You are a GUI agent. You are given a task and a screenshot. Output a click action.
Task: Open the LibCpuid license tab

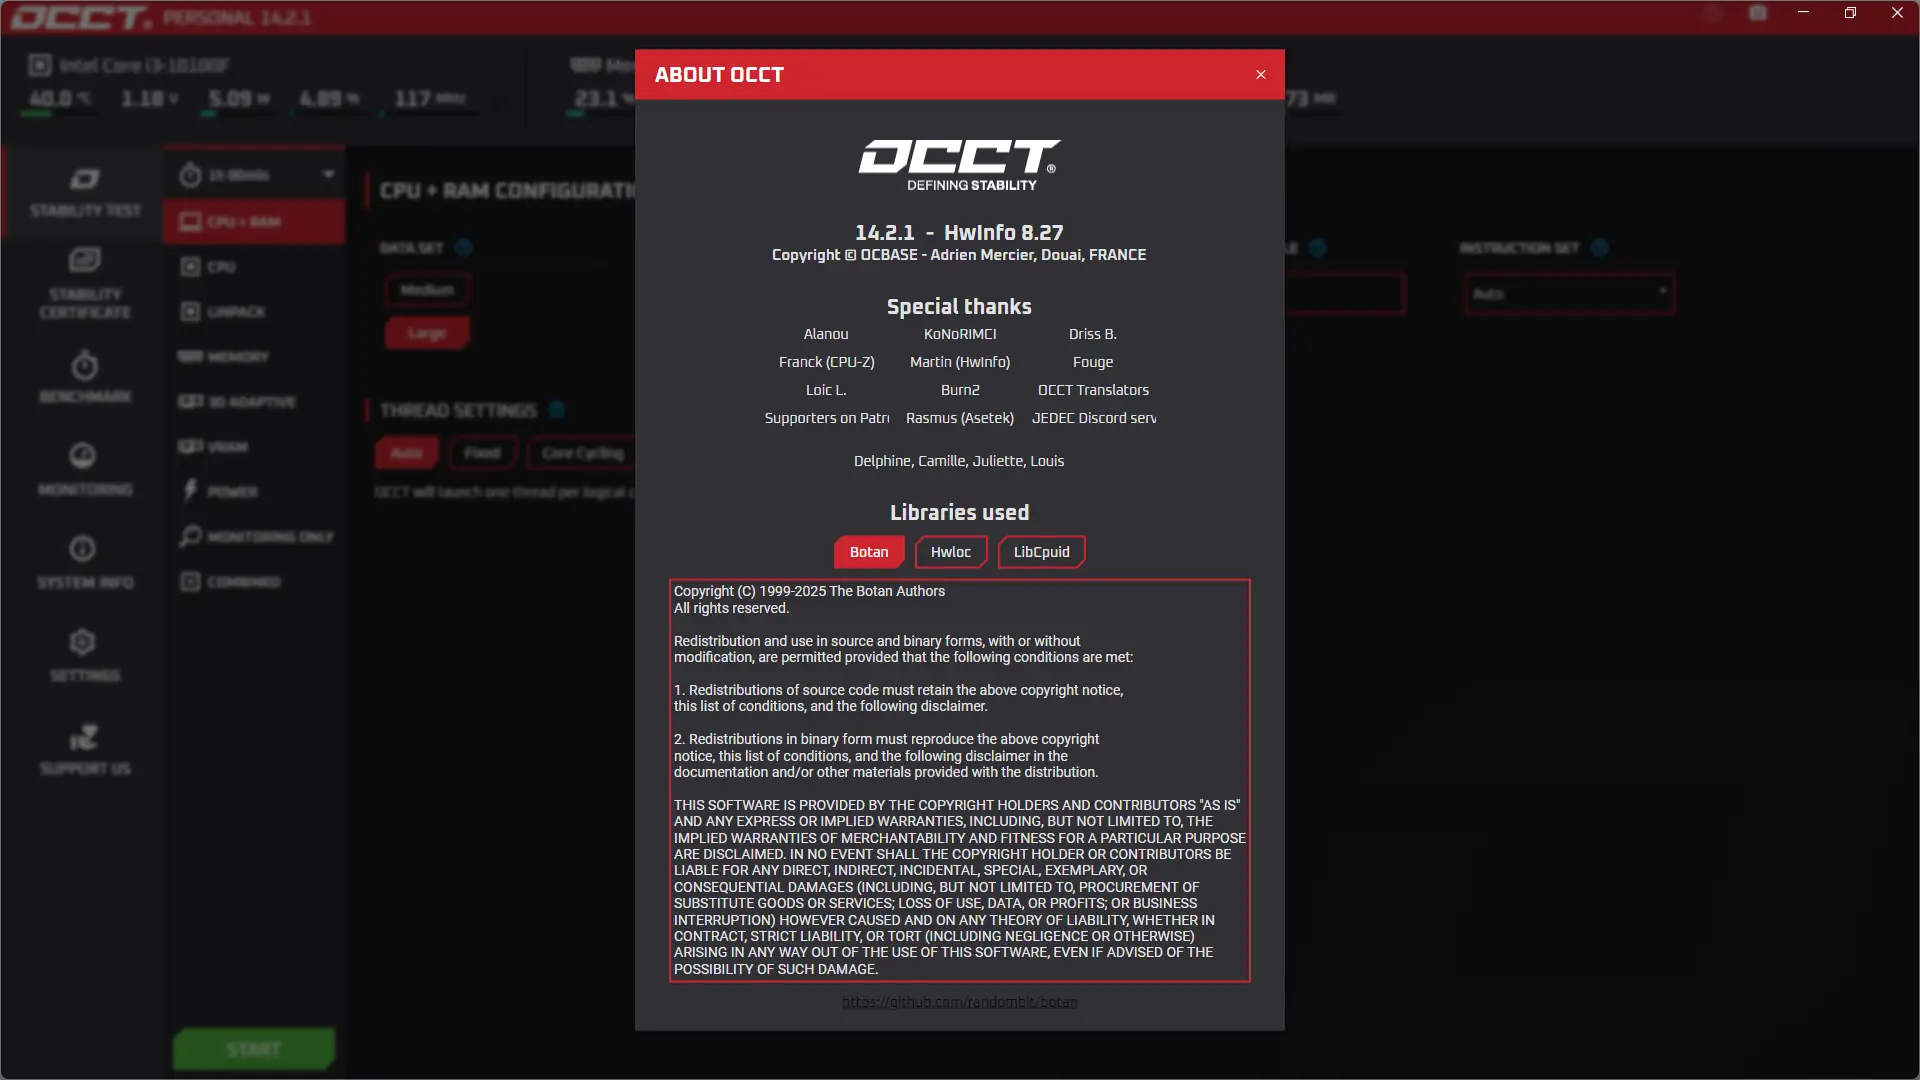coord(1041,552)
